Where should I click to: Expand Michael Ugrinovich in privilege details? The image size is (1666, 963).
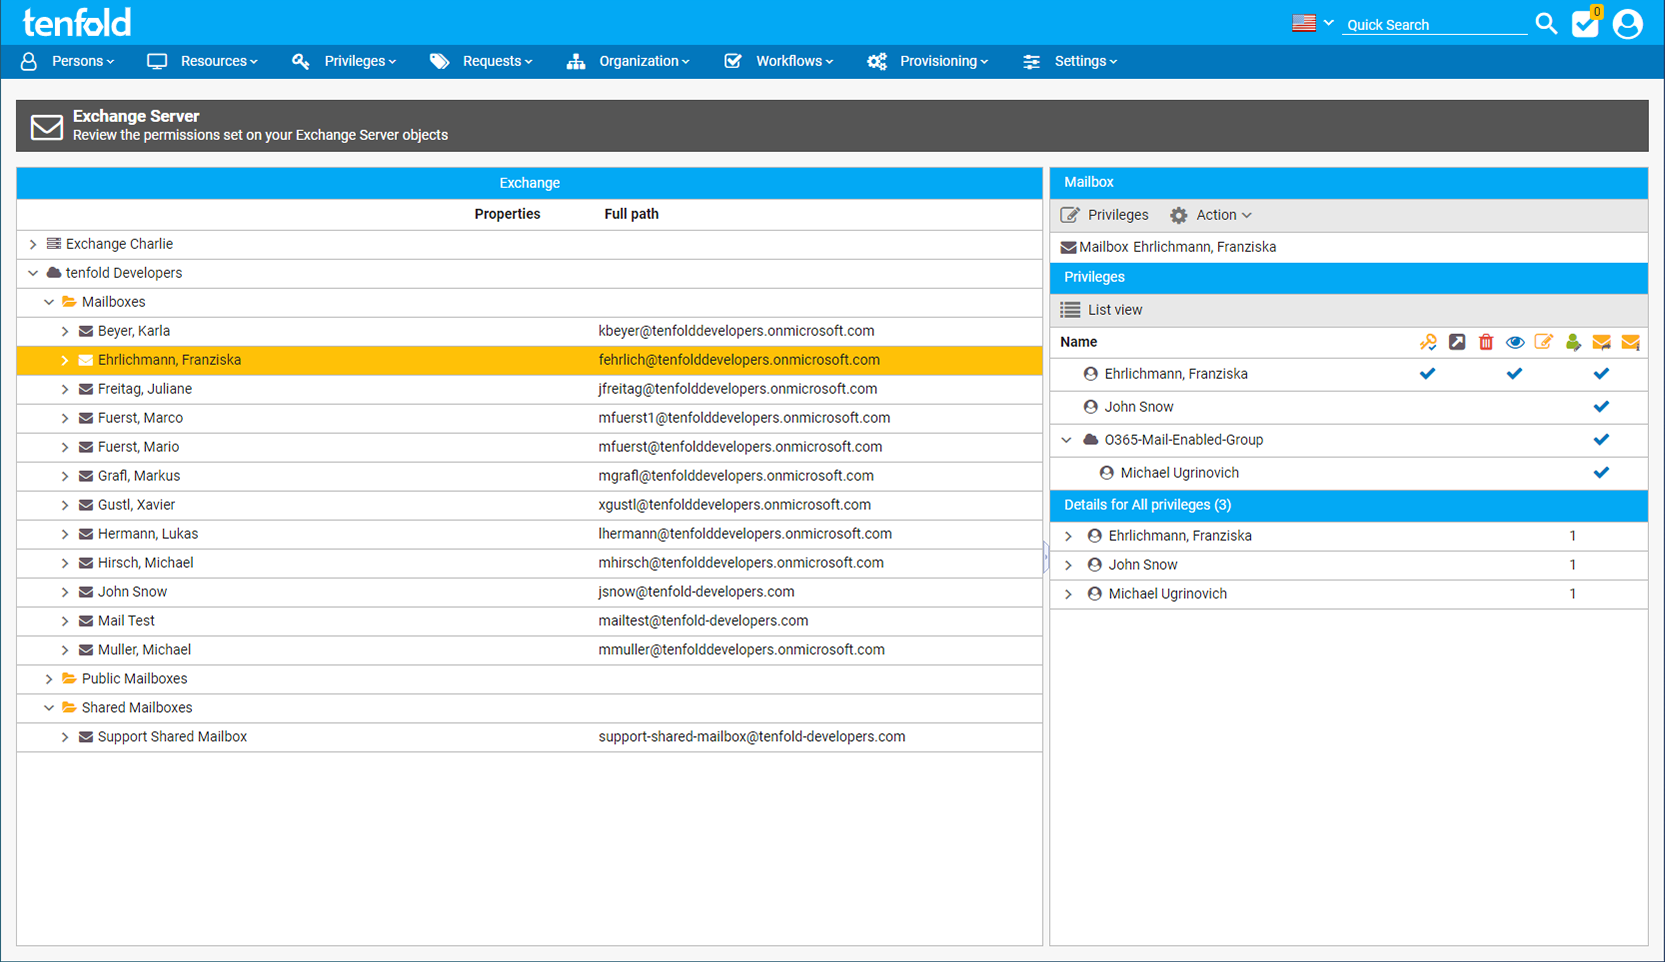point(1069,594)
